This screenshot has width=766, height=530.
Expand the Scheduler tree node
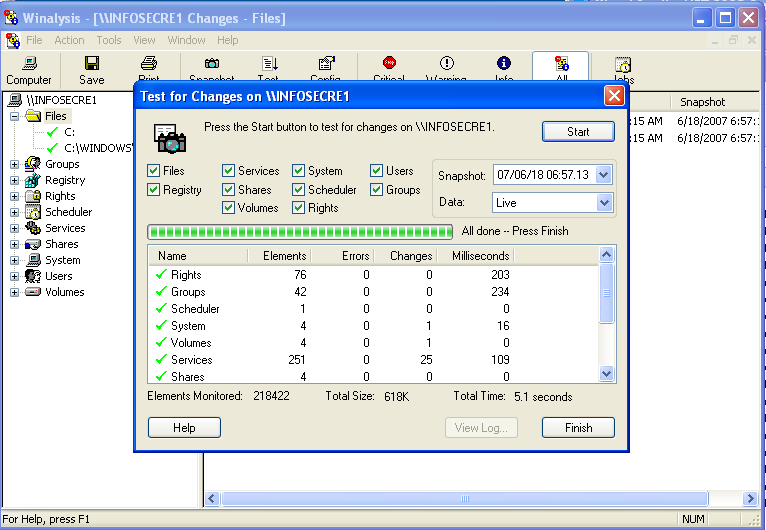[x=15, y=212]
